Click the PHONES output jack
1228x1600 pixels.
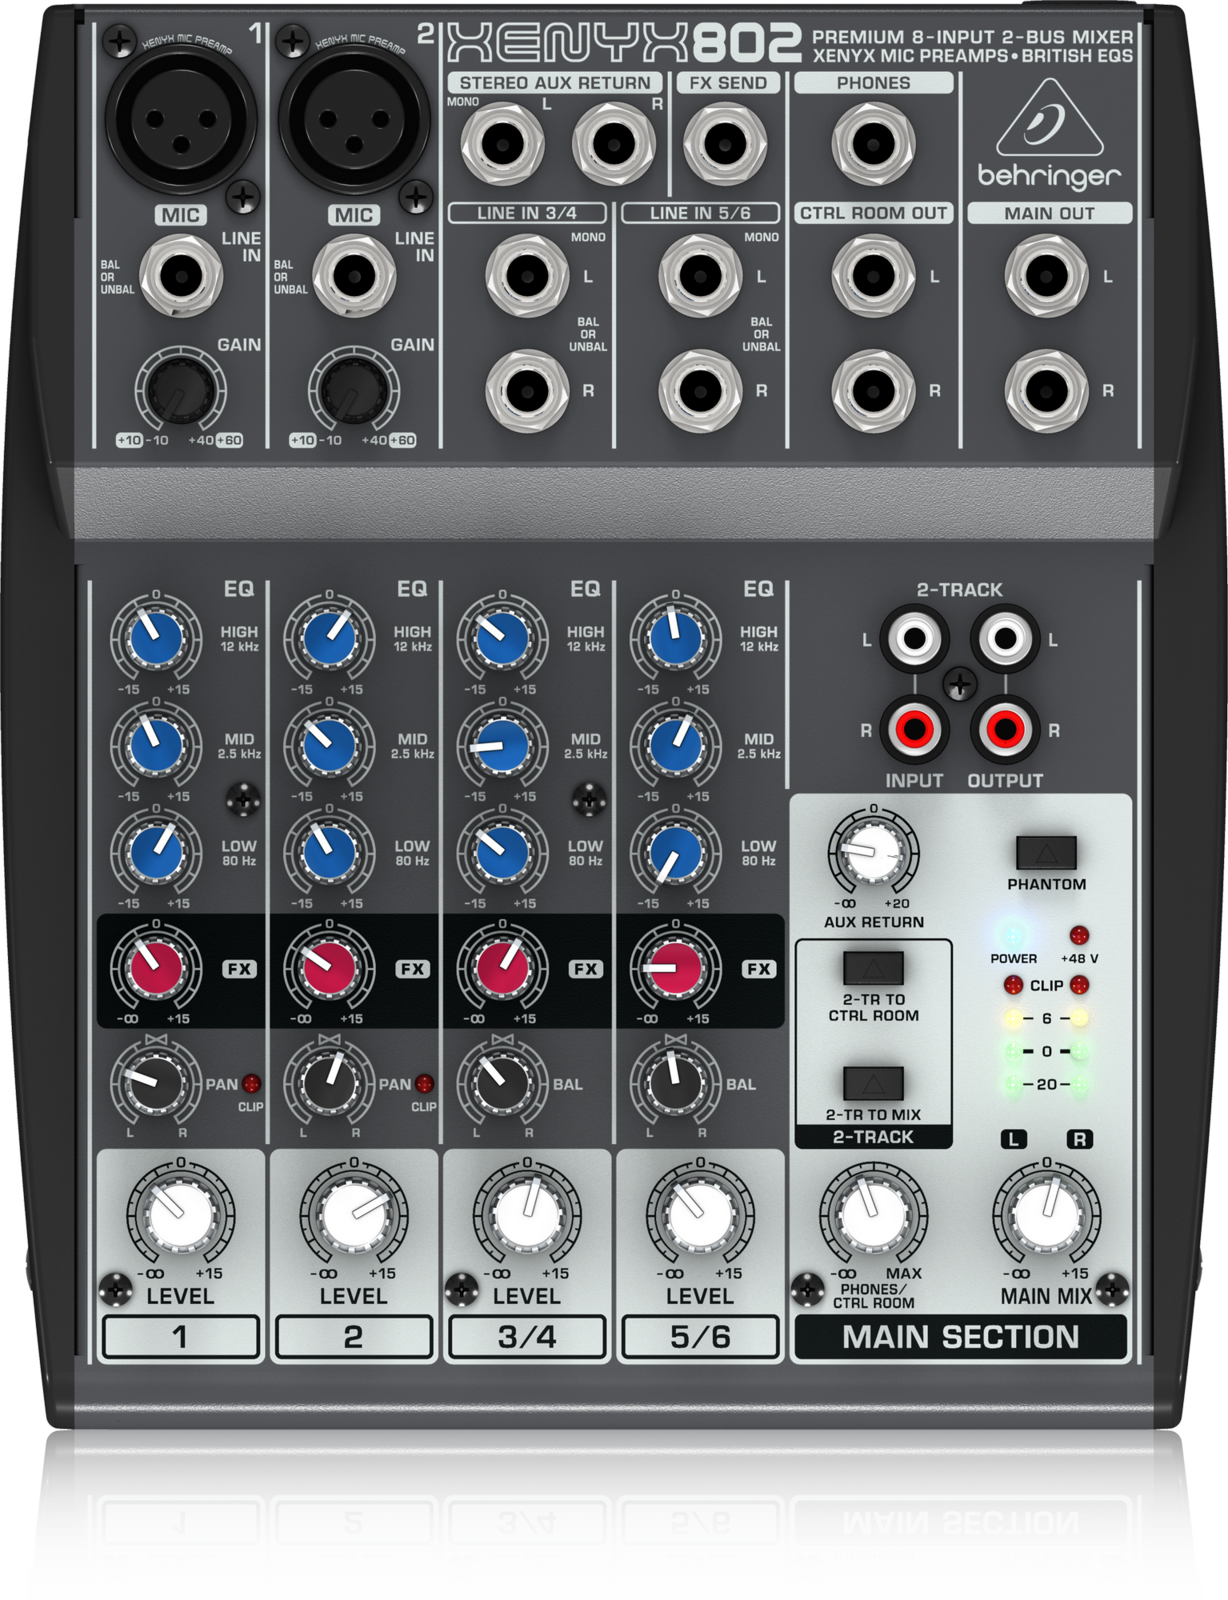tap(873, 143)
